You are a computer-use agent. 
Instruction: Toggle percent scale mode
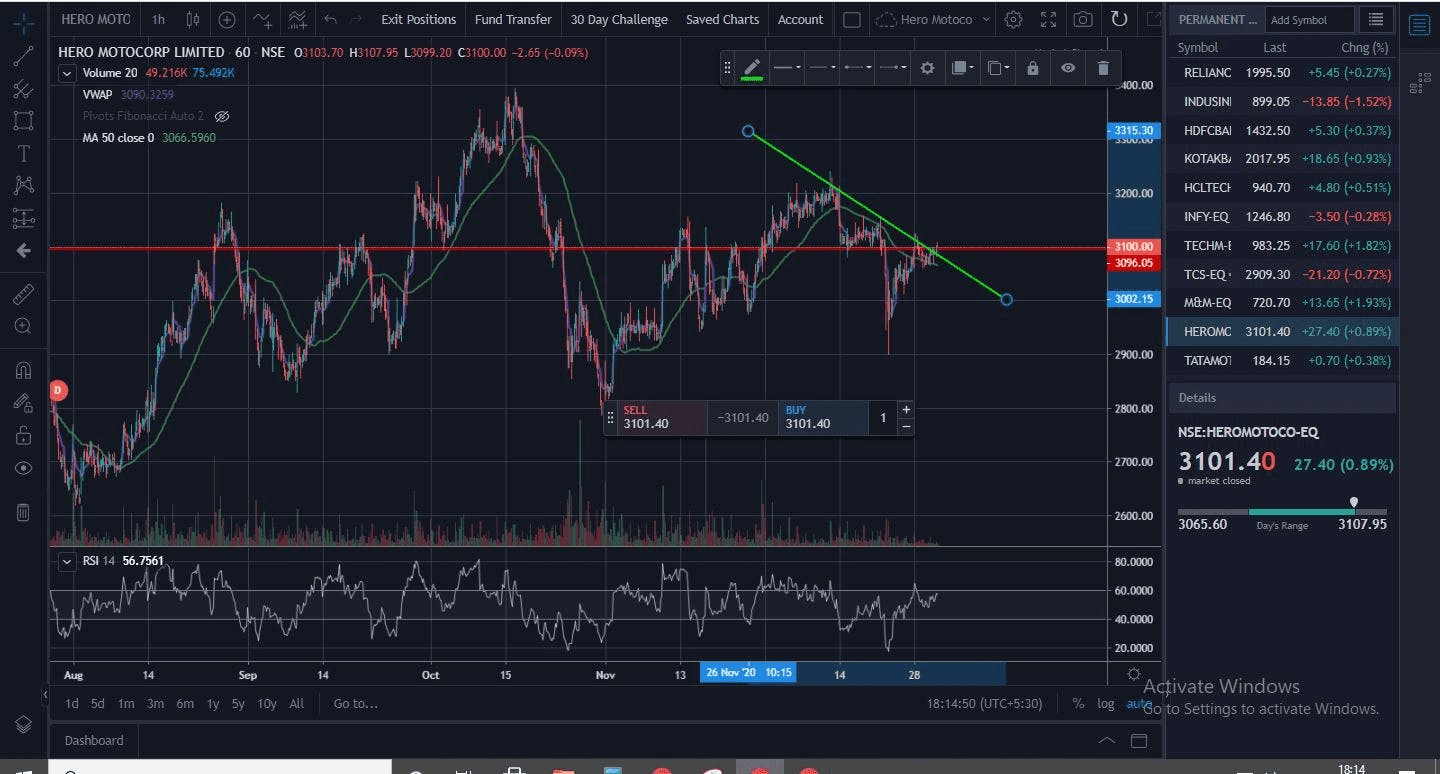(x=1078, y=703)
